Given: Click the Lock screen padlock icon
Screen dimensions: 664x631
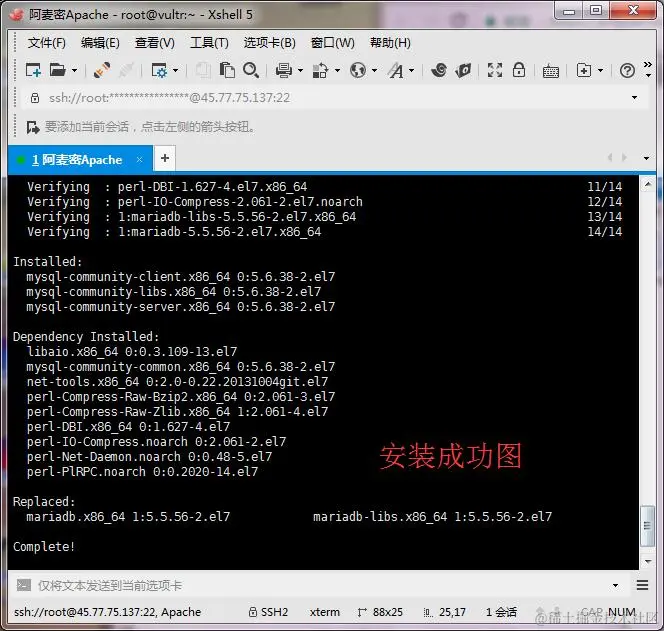Looking at the screenshot, I should (519, 70).
